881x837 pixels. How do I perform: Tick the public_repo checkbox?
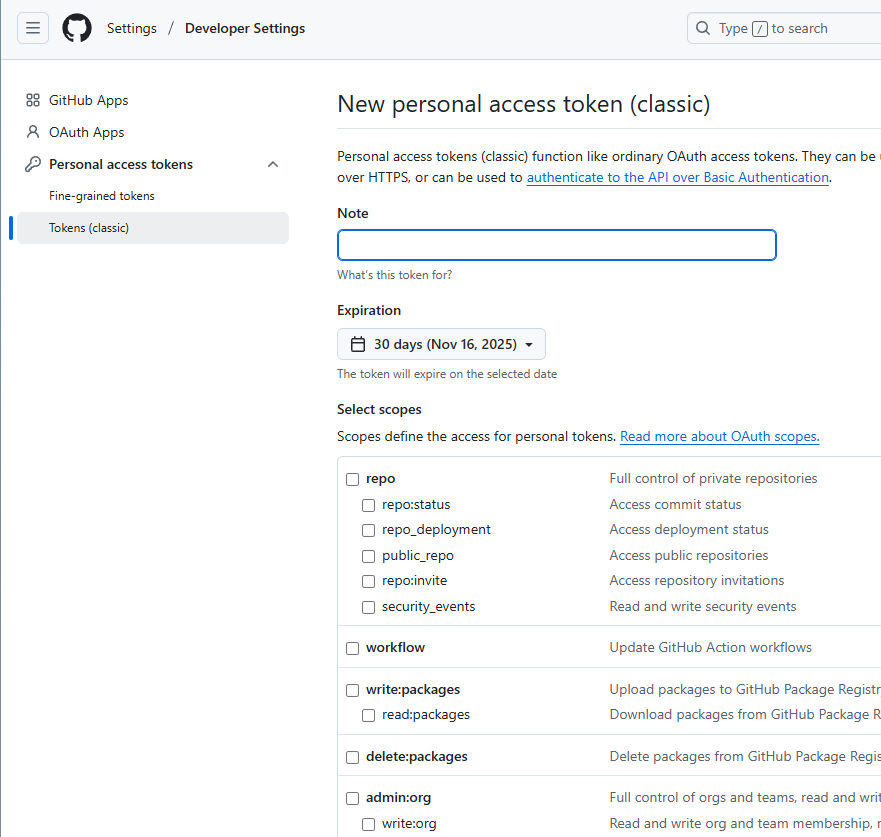click(x=368, y=556)
